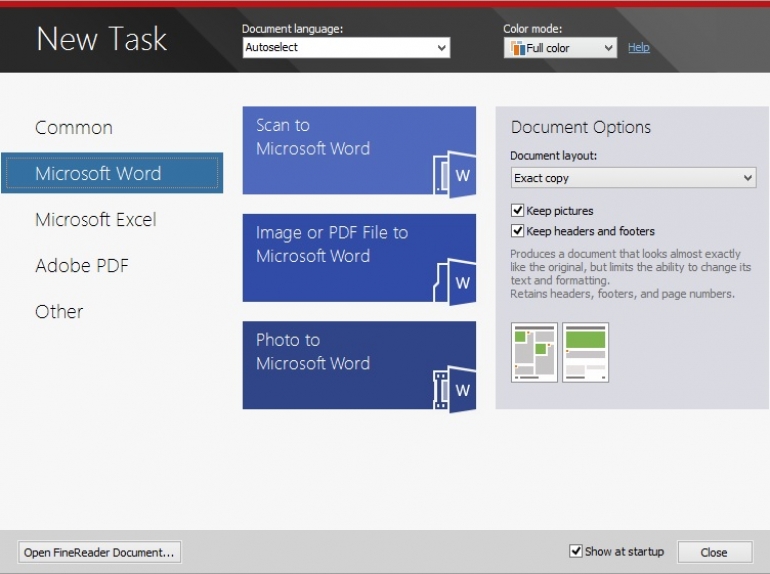Start Photo to Microsoft Word task

coord(359,365)
